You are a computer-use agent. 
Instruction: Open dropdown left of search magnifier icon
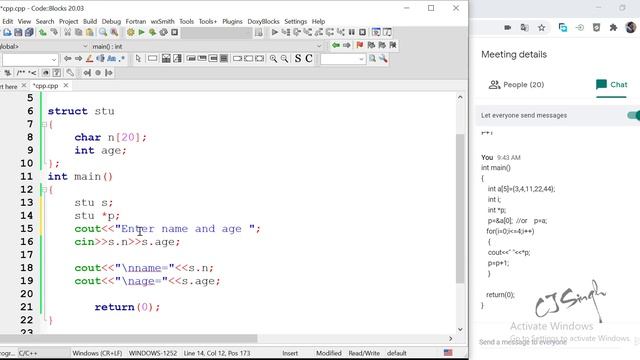point(342,59)
